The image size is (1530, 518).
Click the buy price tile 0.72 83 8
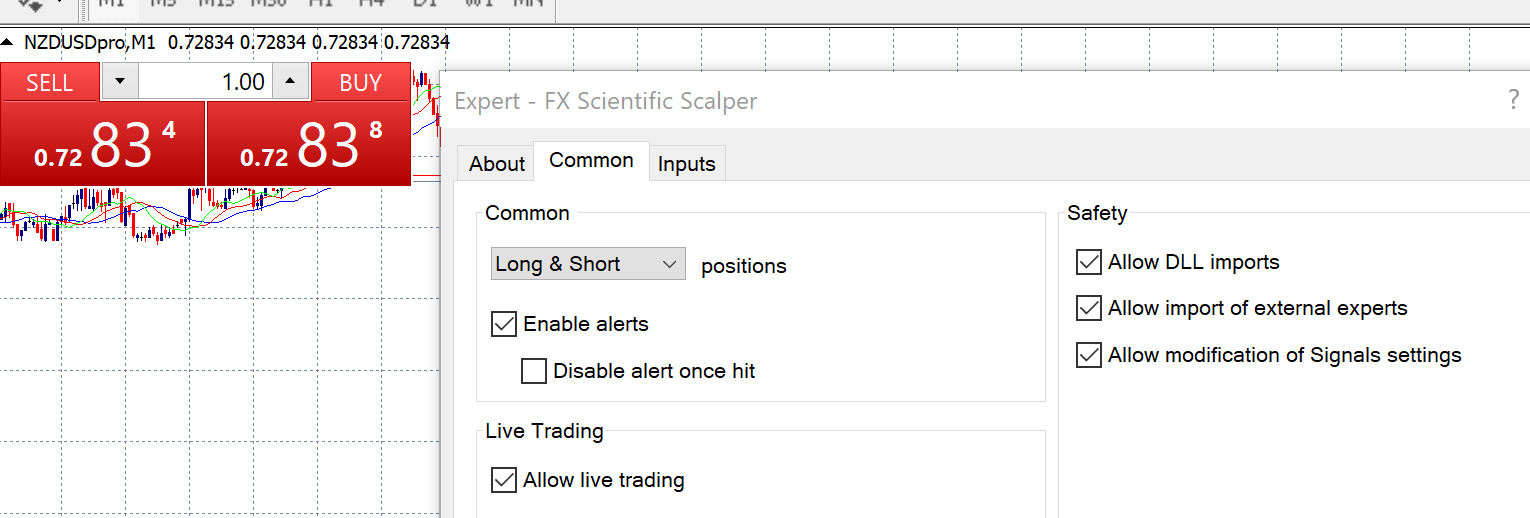pos(309,144)
